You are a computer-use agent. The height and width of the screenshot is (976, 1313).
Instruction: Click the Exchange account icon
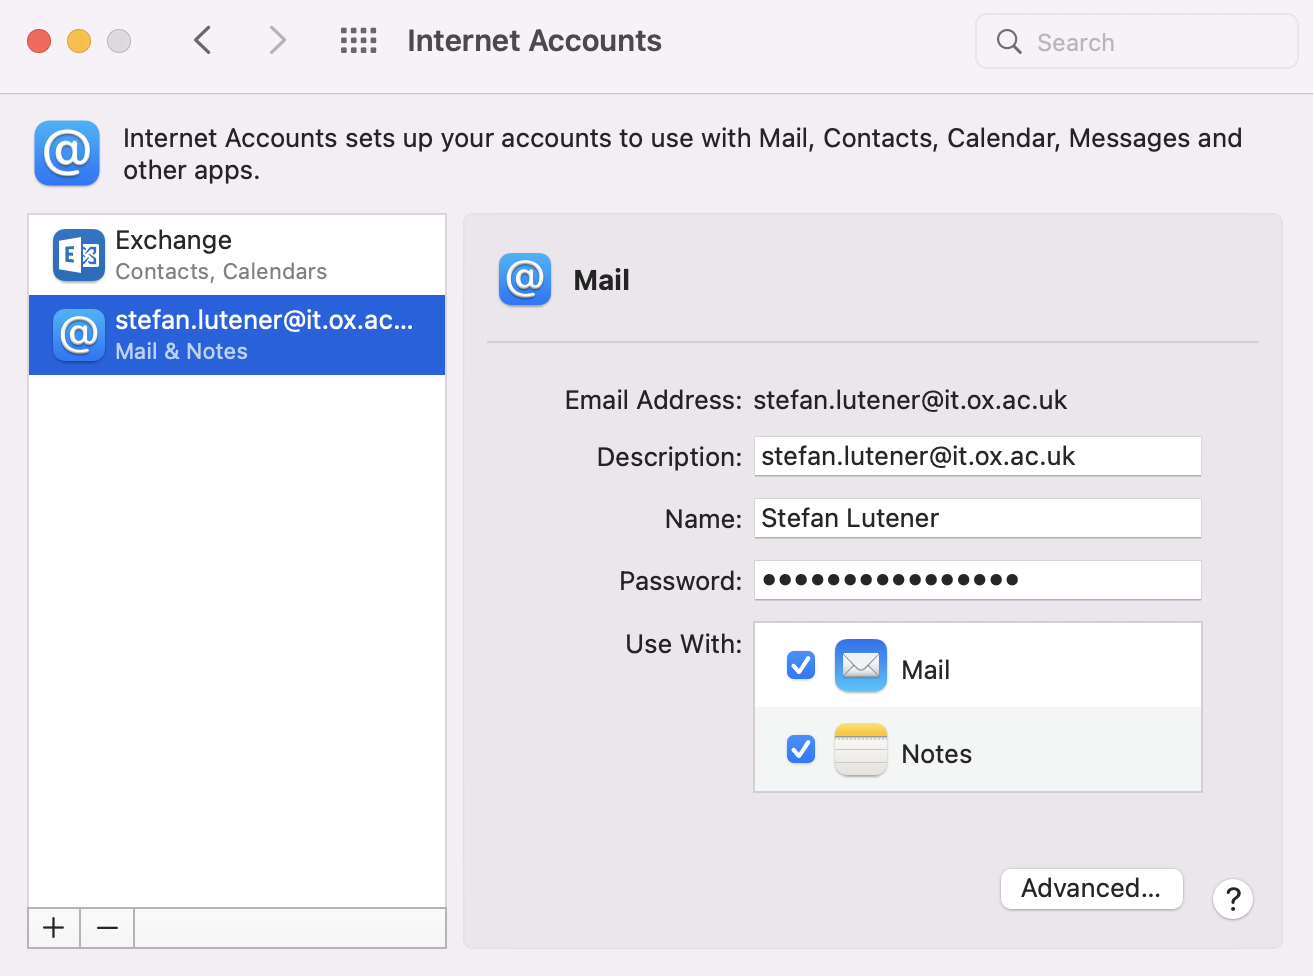click(x=79, y=255)
